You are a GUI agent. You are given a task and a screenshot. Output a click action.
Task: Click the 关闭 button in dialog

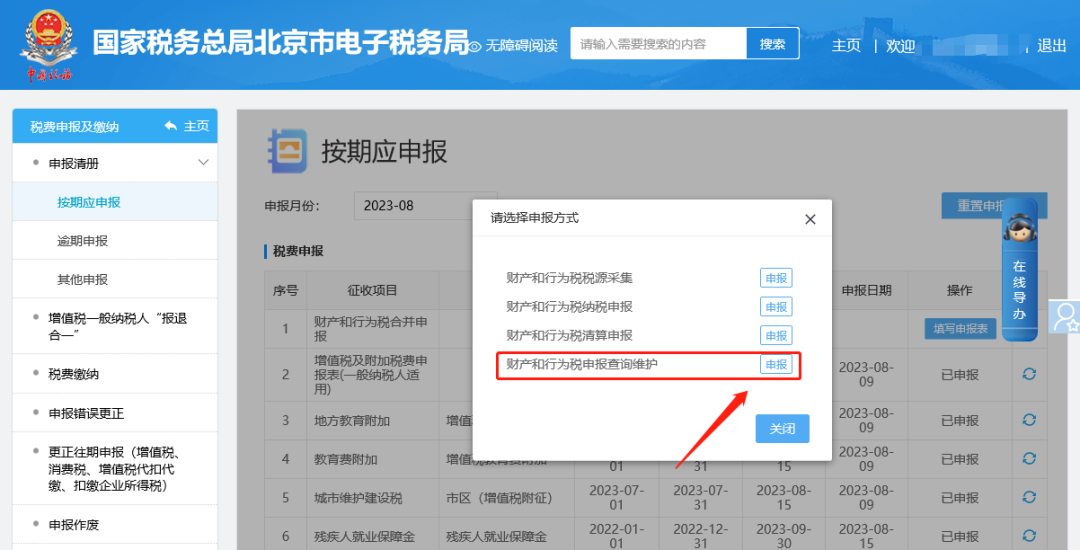[x=782, y=429]
